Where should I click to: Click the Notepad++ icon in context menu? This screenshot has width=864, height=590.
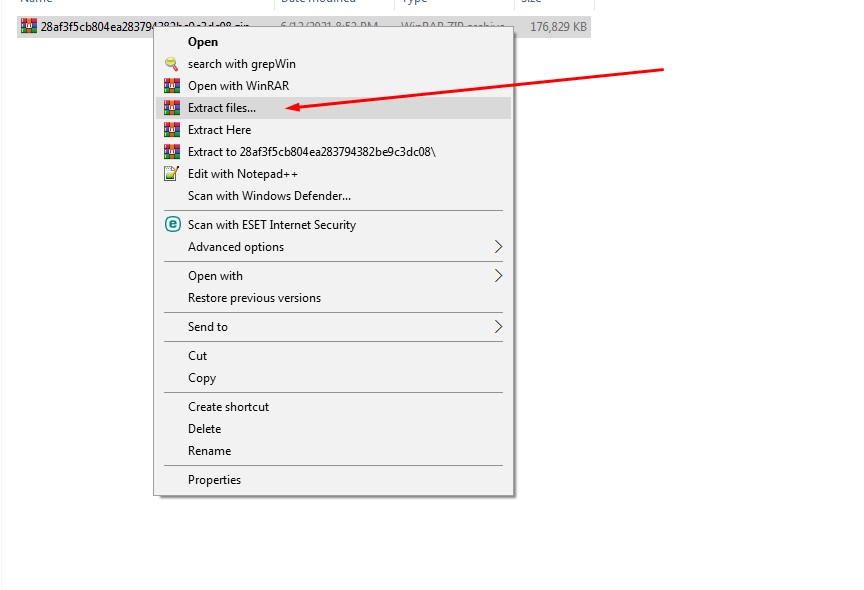pos(171,174)
